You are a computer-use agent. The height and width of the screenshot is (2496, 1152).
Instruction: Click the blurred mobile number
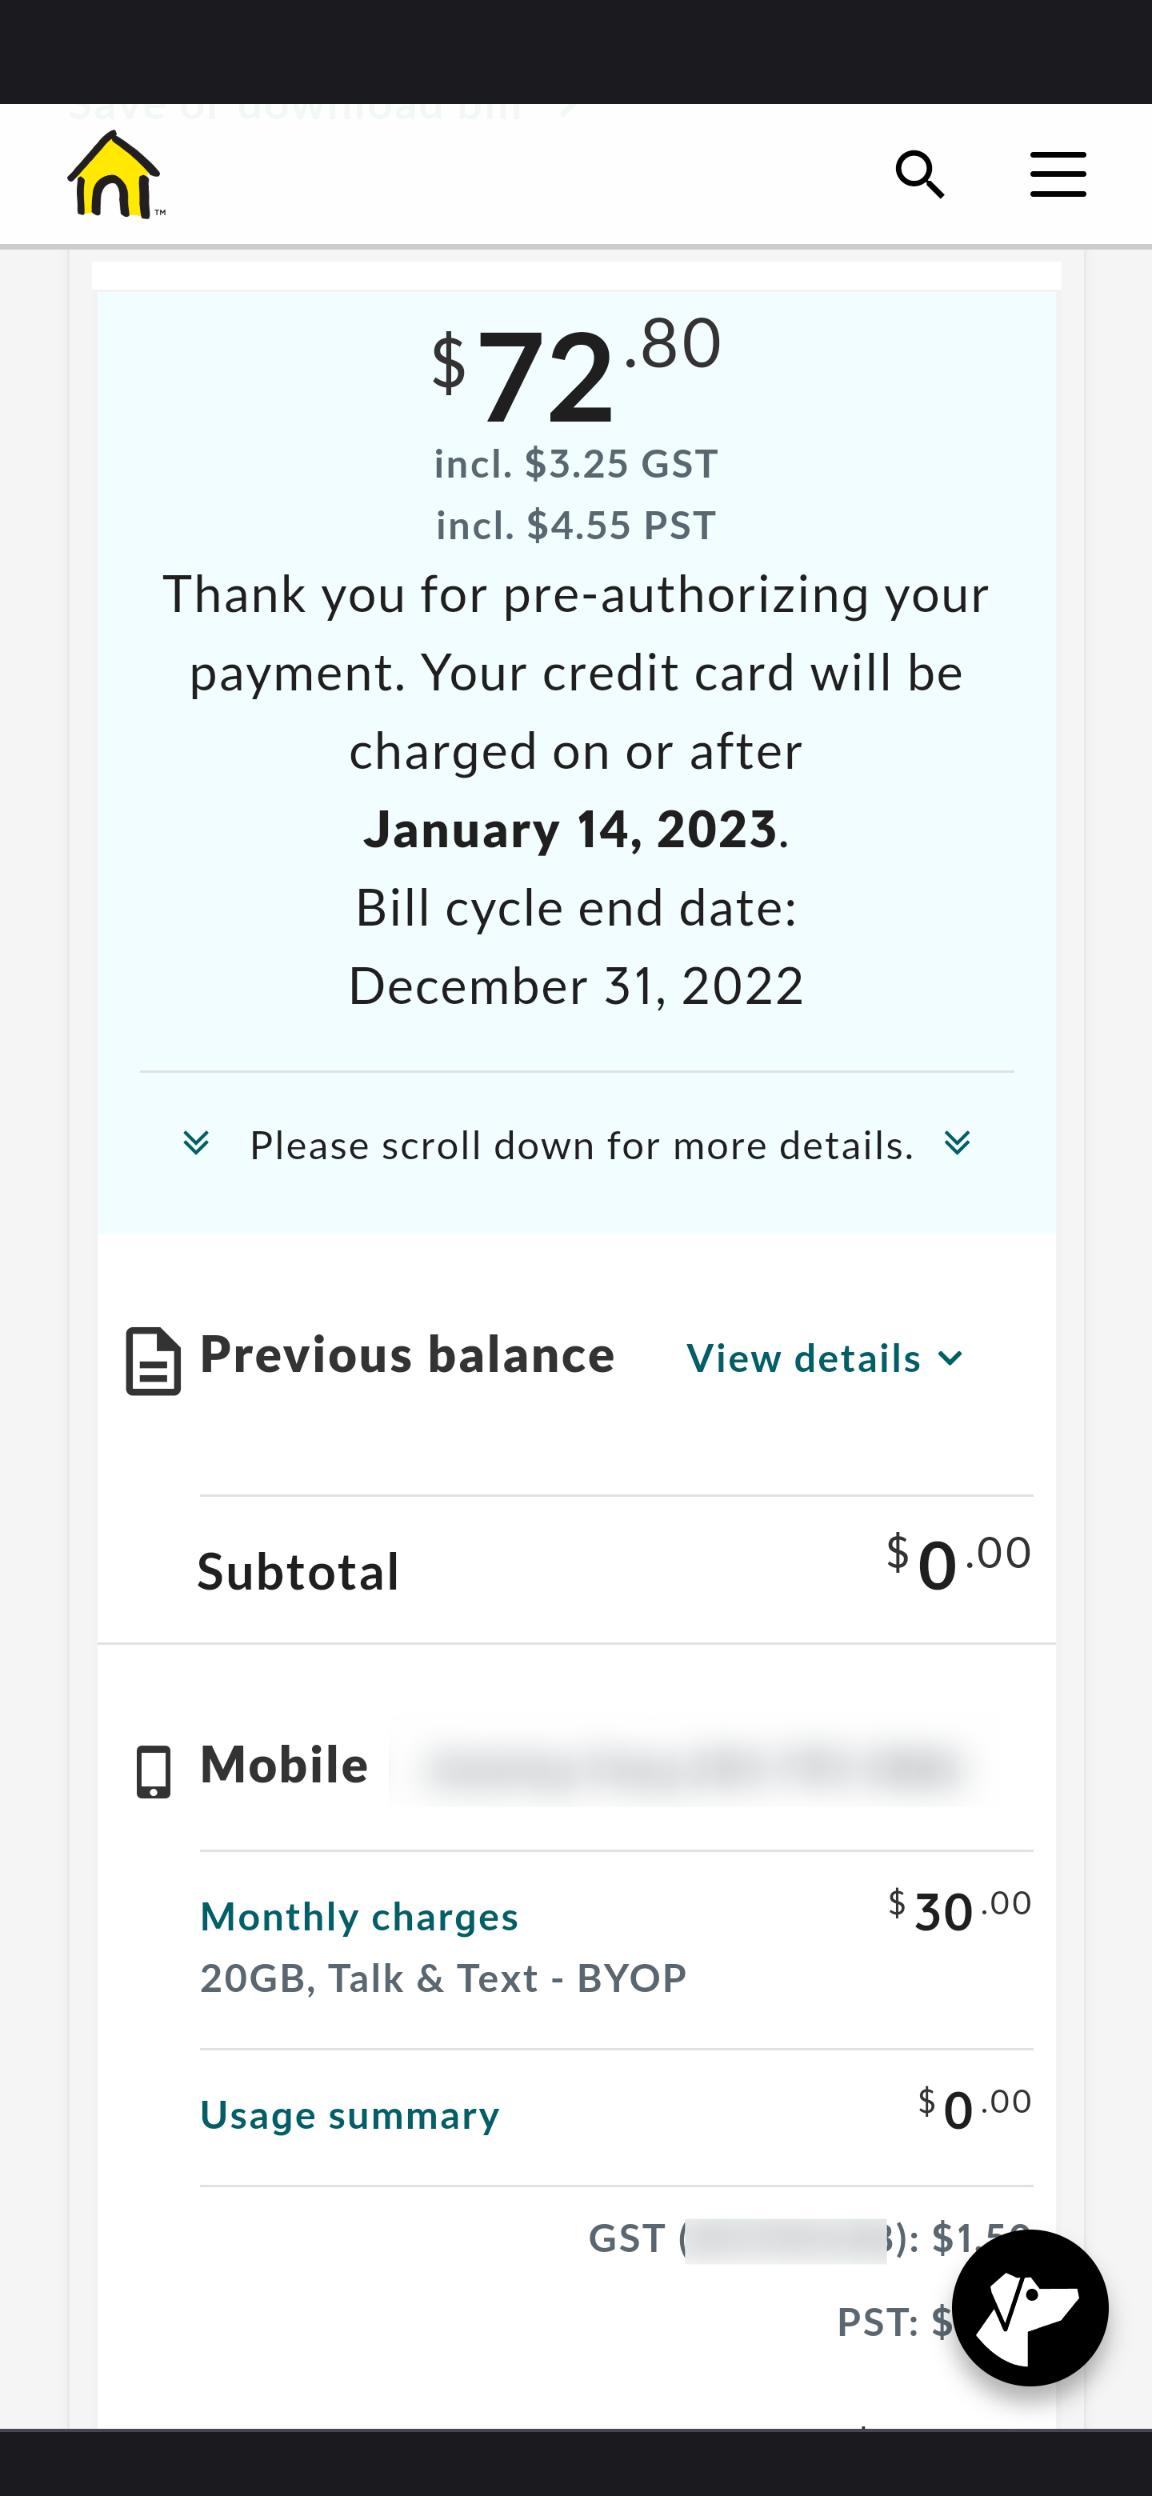690,1768
